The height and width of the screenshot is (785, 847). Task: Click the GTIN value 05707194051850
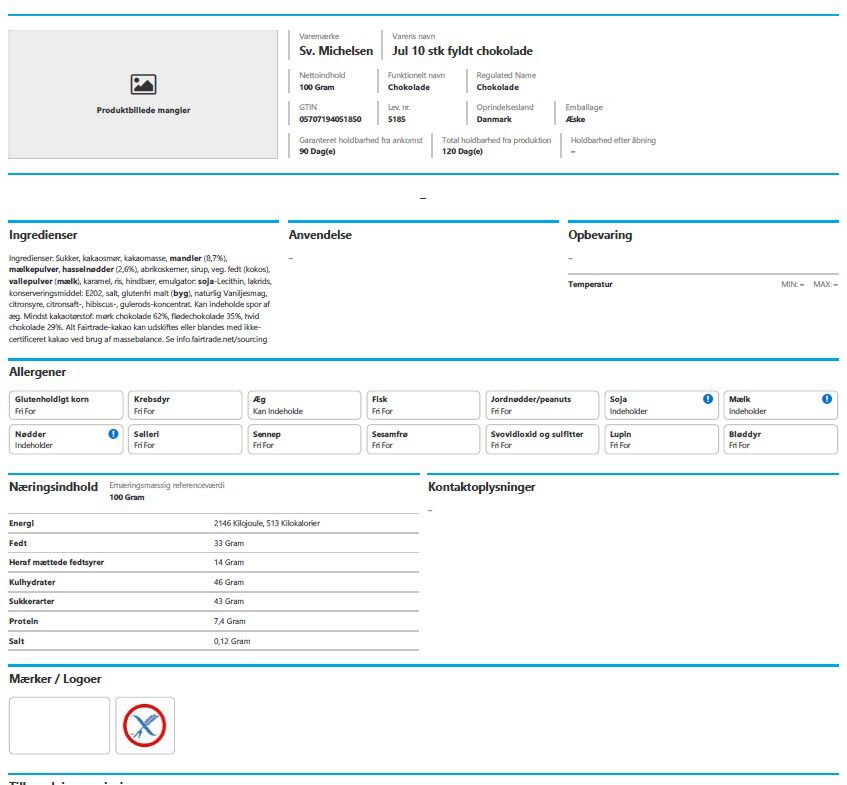tap(330, 119)
